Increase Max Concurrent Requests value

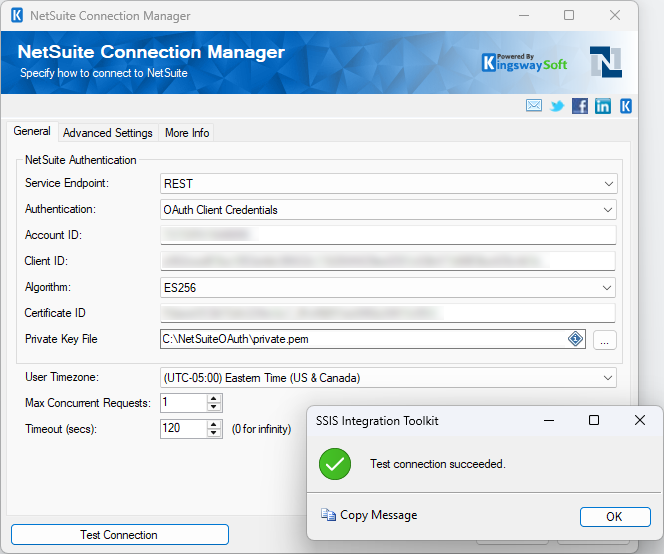coord(214,399)
